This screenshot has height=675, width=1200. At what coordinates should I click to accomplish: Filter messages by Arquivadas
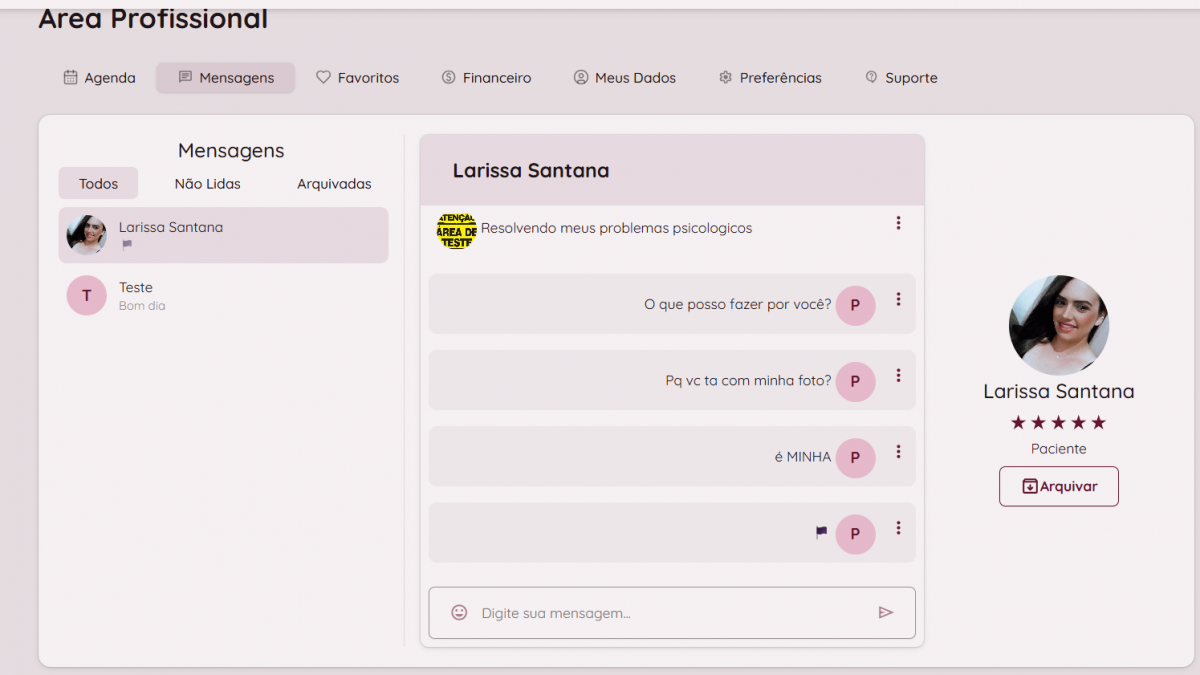click(x=334, y=184)
